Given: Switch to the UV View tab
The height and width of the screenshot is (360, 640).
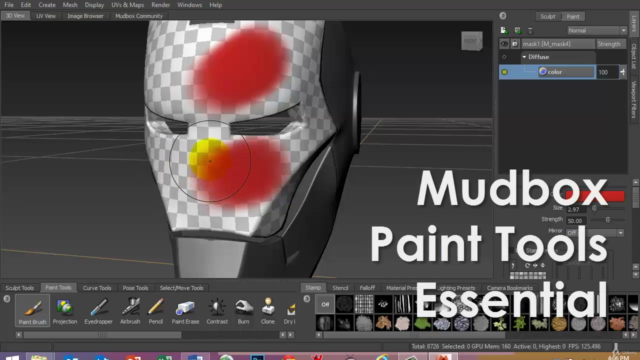Looking at the screenshot, I should 46,16.
